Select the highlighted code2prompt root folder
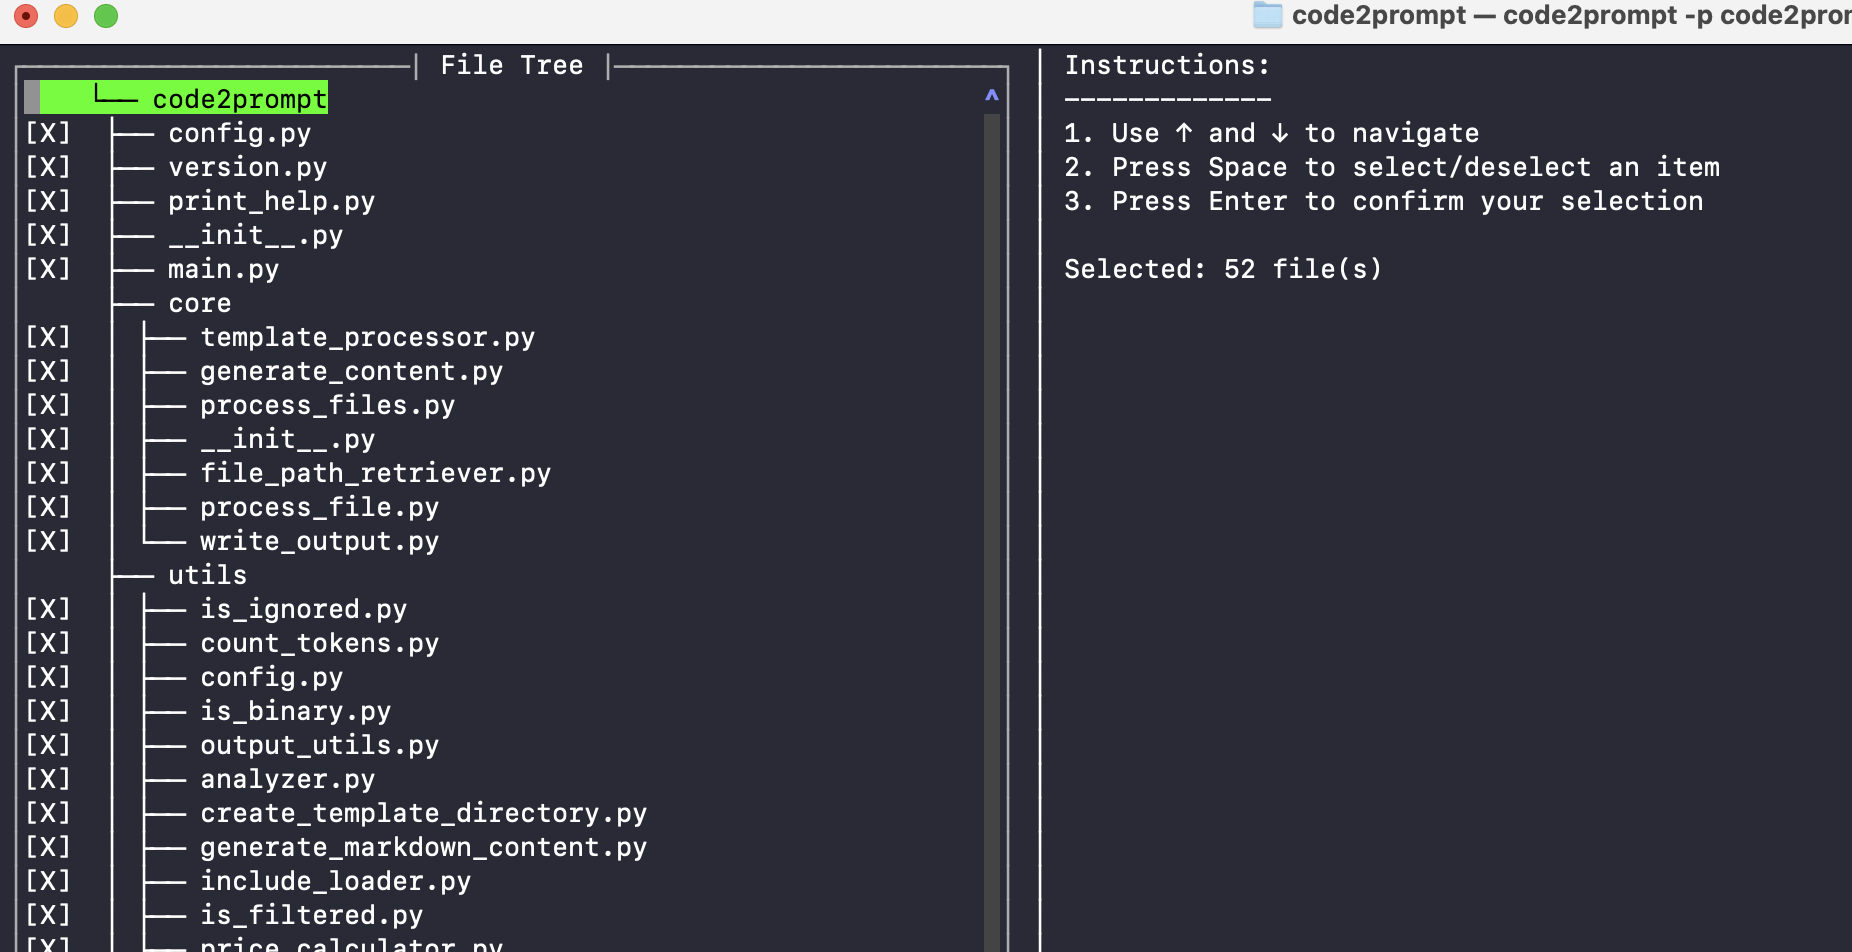This screenshot has width=1852, height=952. [x=239, y=99]
